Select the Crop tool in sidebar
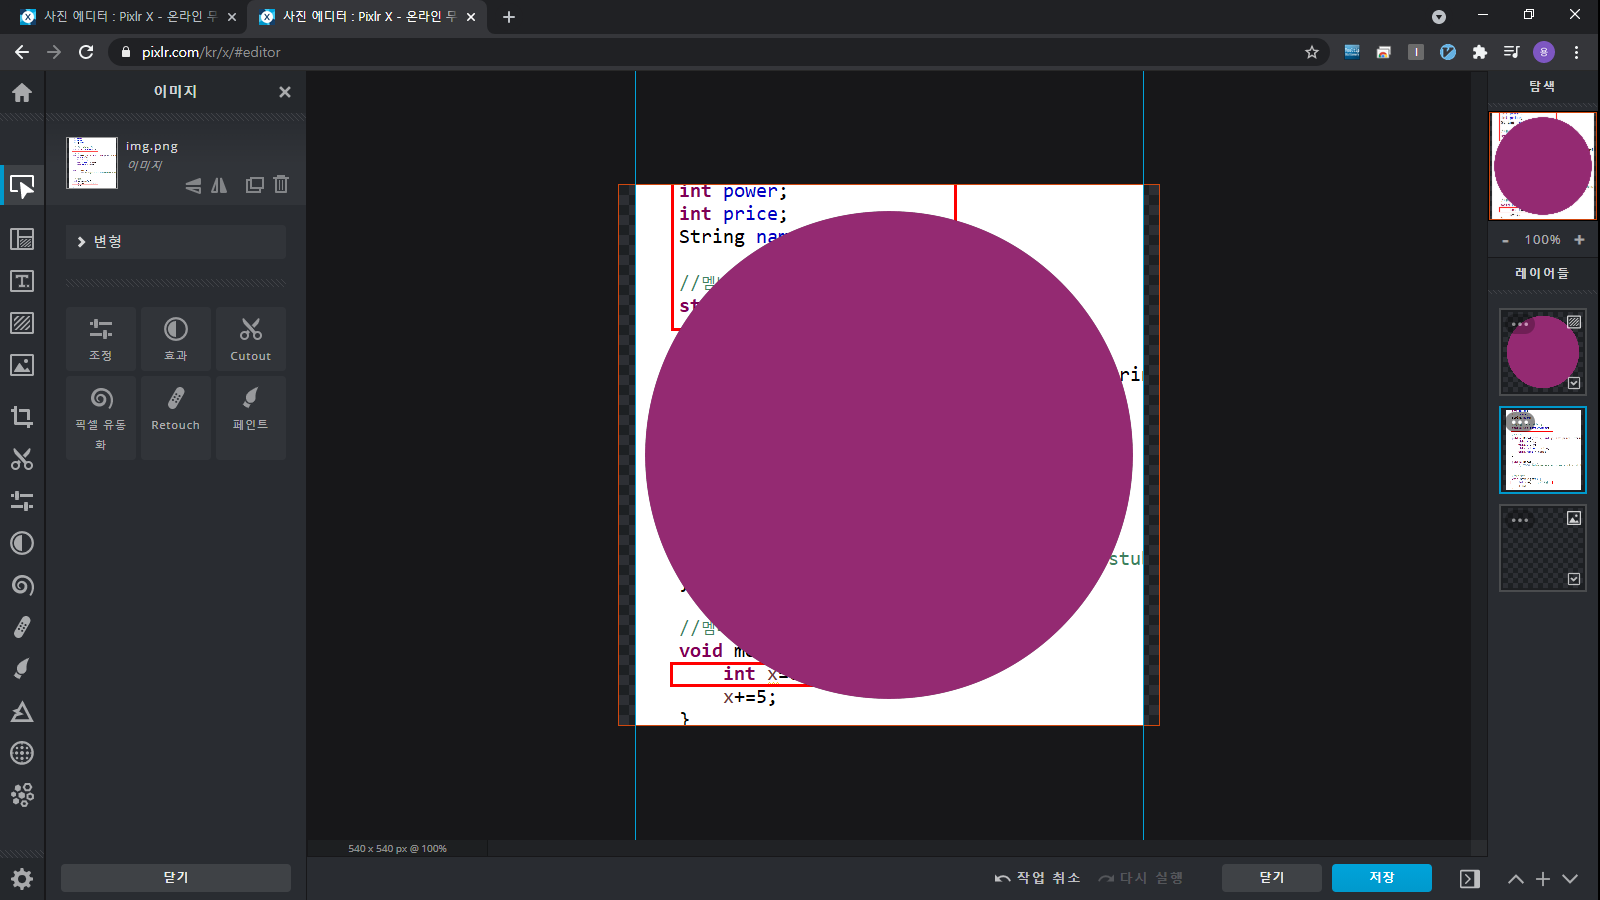This screenshot has width=1600, height=900. pos(22,417)
